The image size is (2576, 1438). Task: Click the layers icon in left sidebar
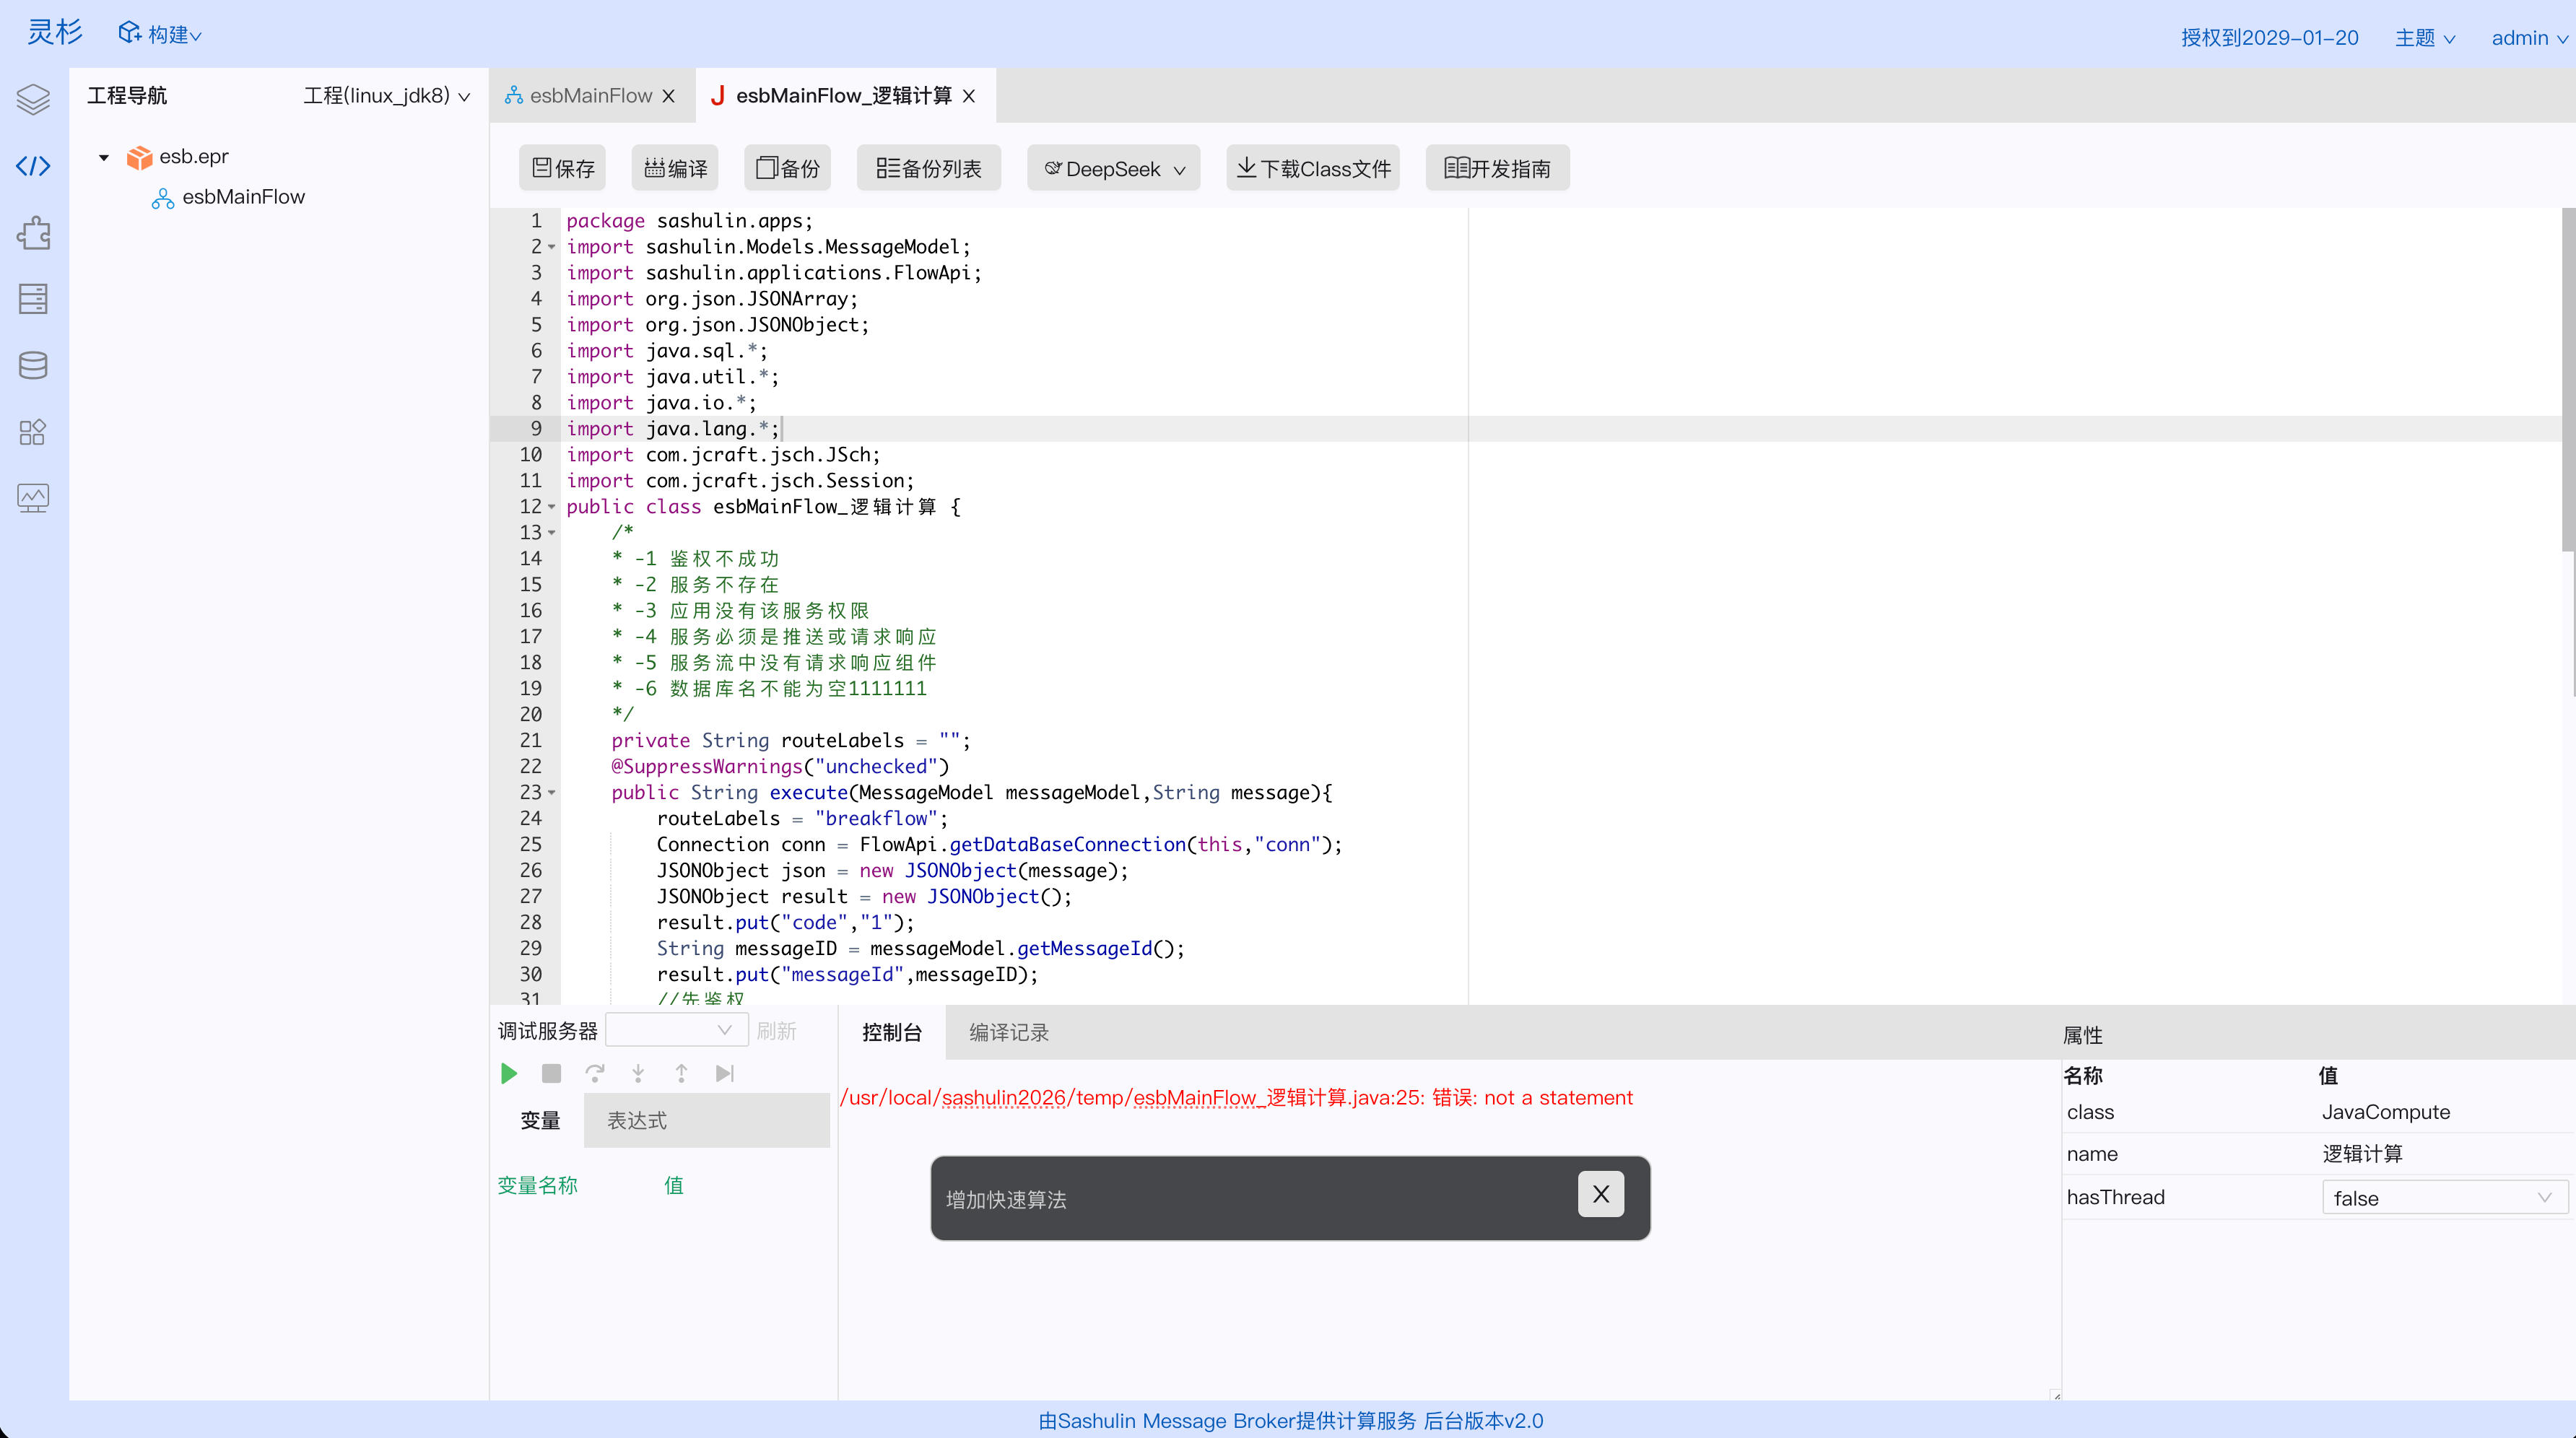[33, 98]
